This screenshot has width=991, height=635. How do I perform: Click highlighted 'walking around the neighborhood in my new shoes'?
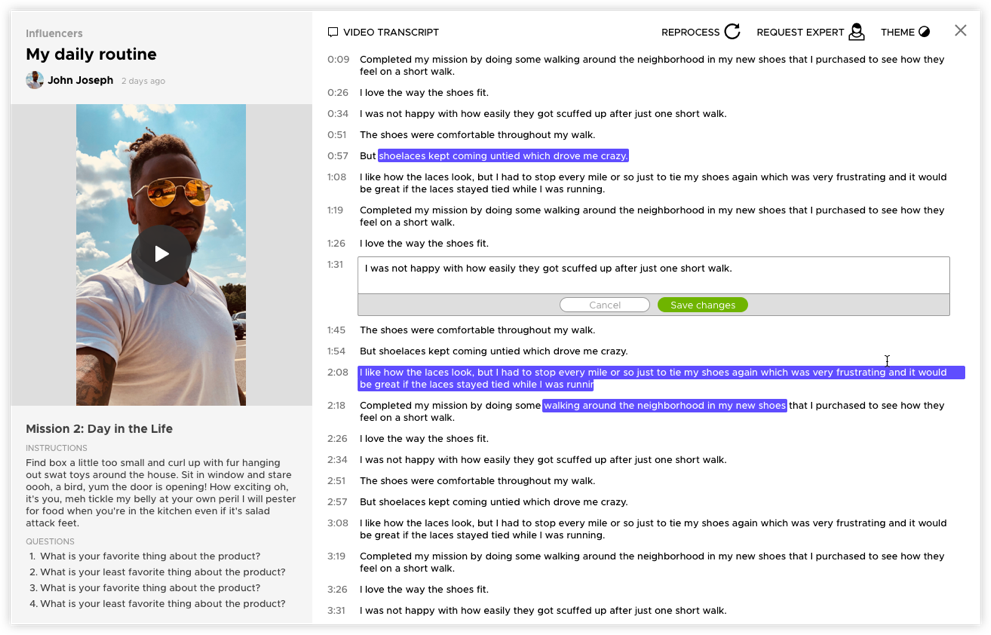click(664, 406)
